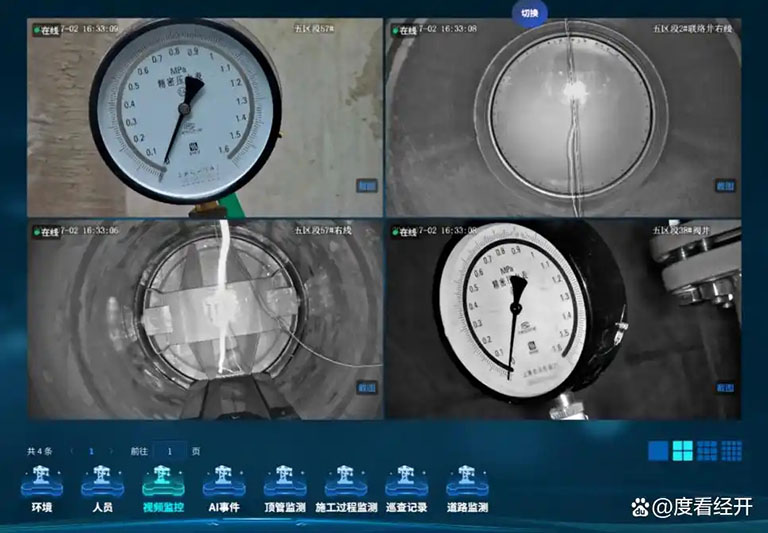
Task: Open the AI事件 module icon
Action: point(224,481)
